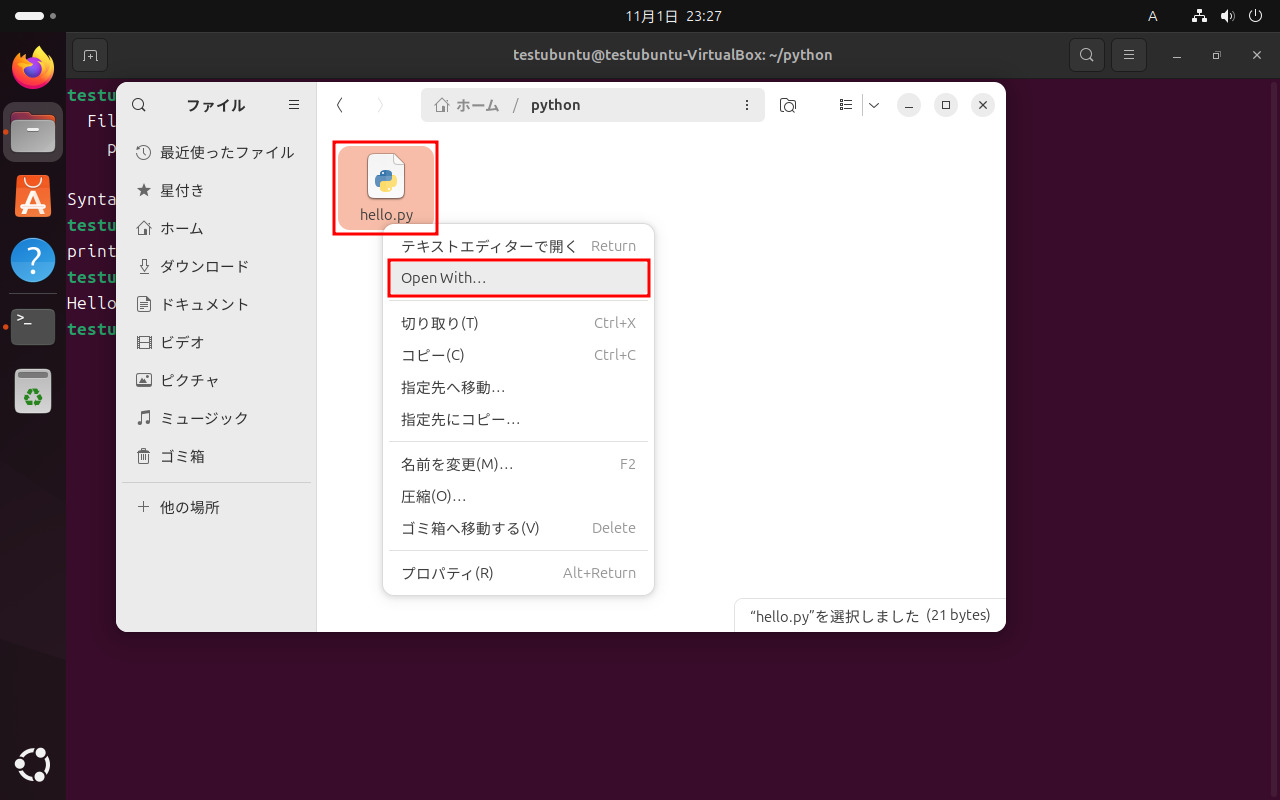1280x800 pixels.
Task: Open the Terminal header search
Action: (x=1086, y=55)
